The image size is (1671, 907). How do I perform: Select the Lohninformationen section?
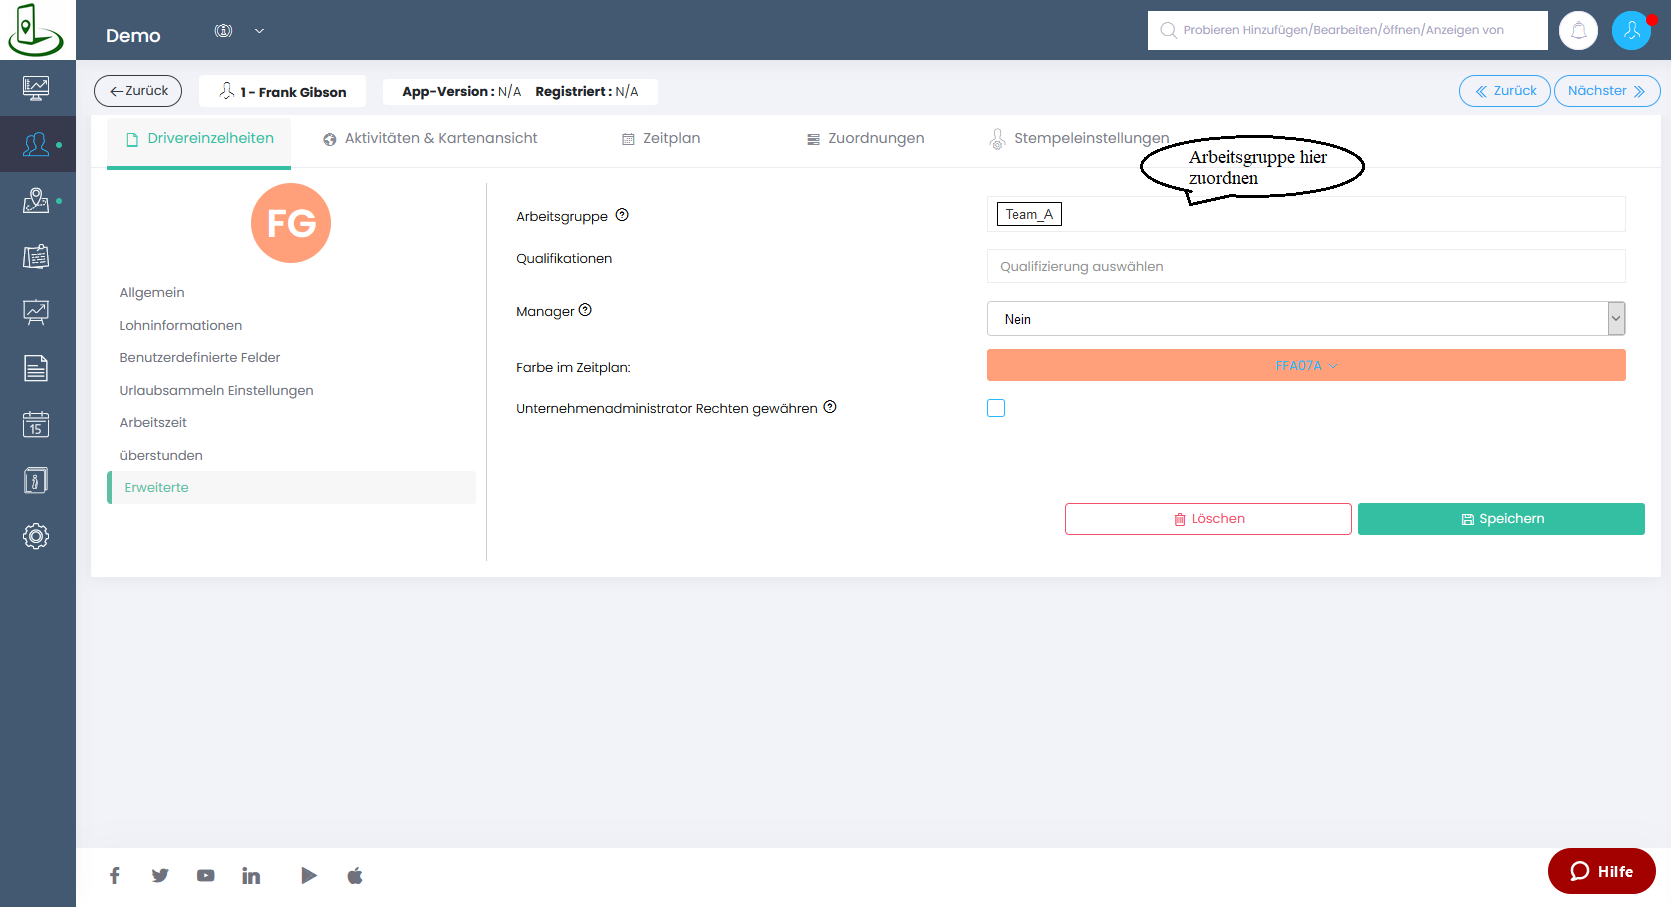click(181, 326)
